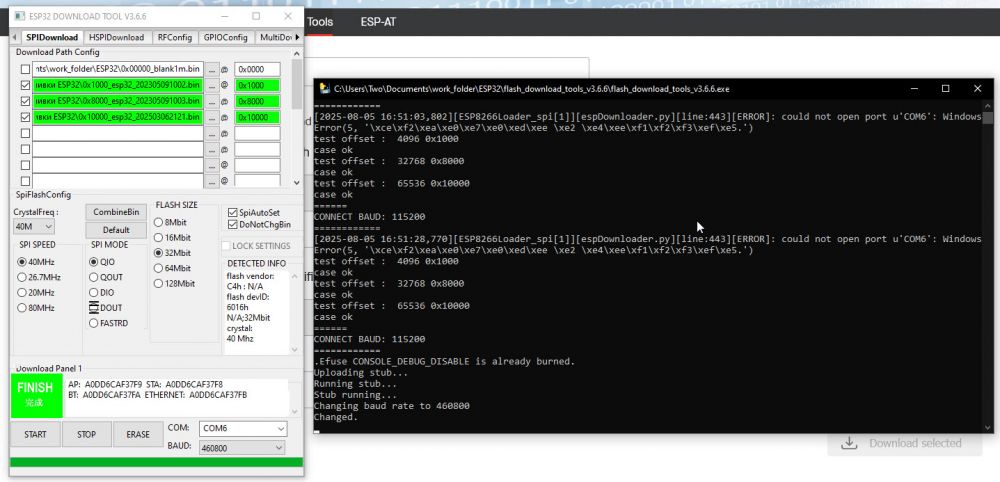Click the 0x0000 address field

[x=257, y=69]
